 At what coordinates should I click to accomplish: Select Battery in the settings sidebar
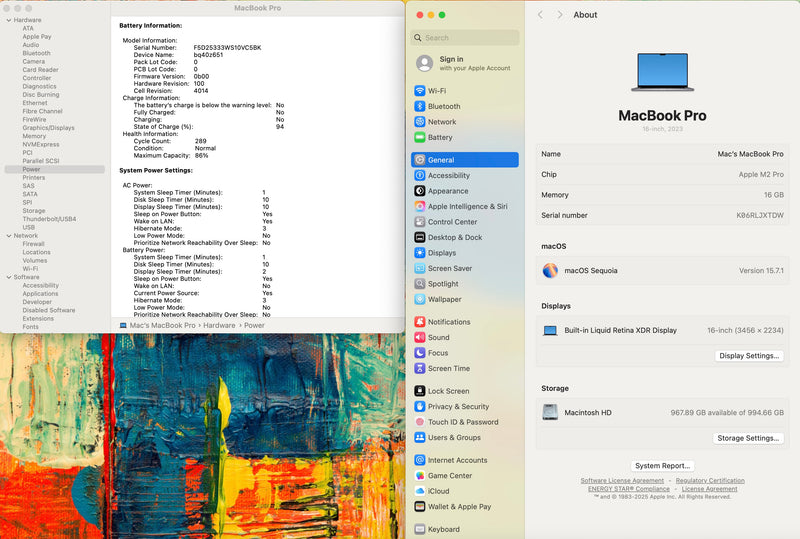click(x=440, y=137)
